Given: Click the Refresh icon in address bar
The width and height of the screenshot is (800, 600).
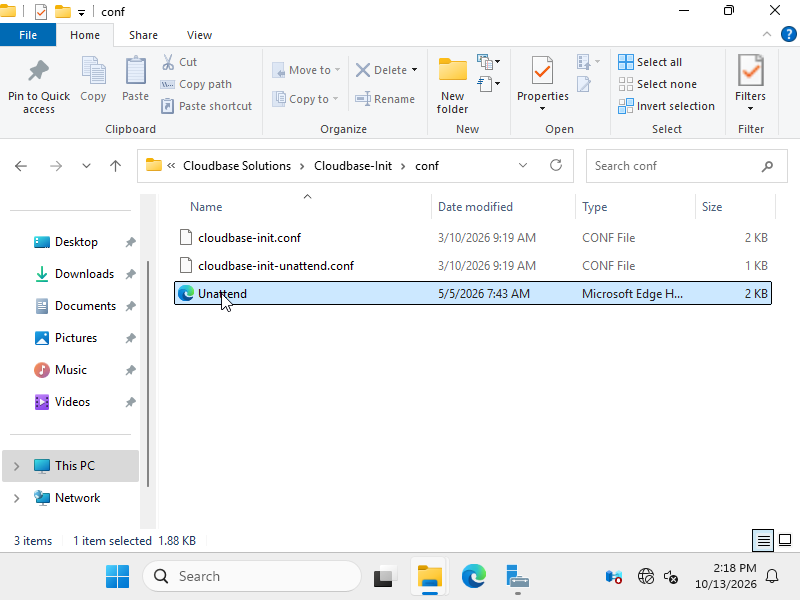Looking at the screenshot, I should pyautogui.click(x=556, y=165).
